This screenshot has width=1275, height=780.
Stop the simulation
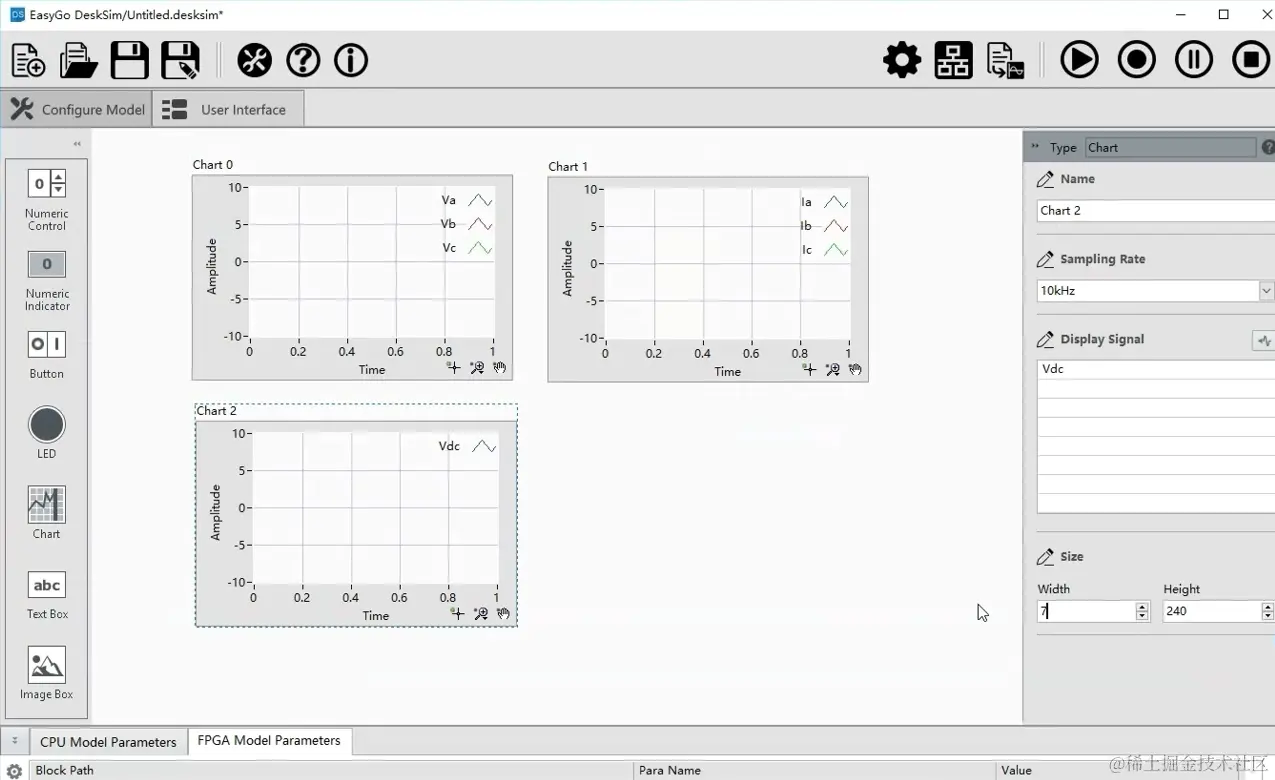pyautogui.click(x=1251, y=60)
